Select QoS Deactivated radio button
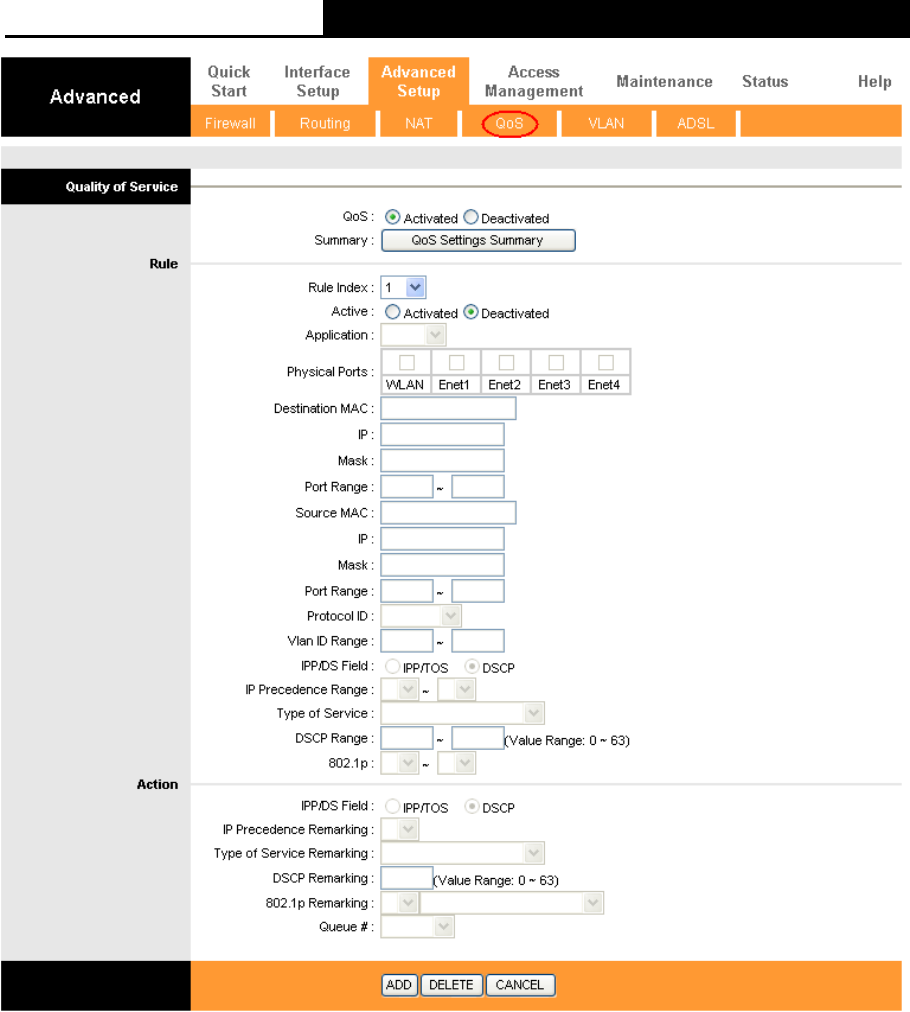910x1012 pixels. 471,217
